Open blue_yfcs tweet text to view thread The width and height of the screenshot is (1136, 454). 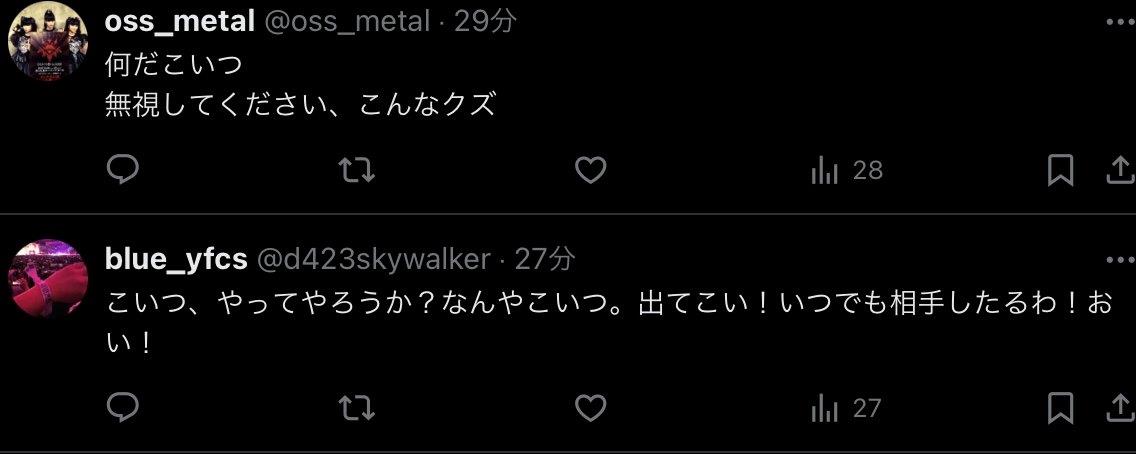pos(609,323)
